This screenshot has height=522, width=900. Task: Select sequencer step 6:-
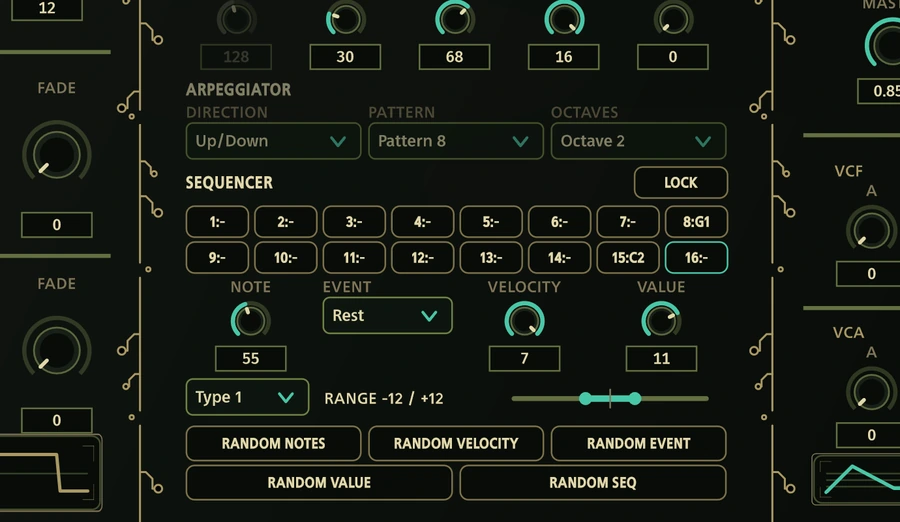(x=560, y=222)
